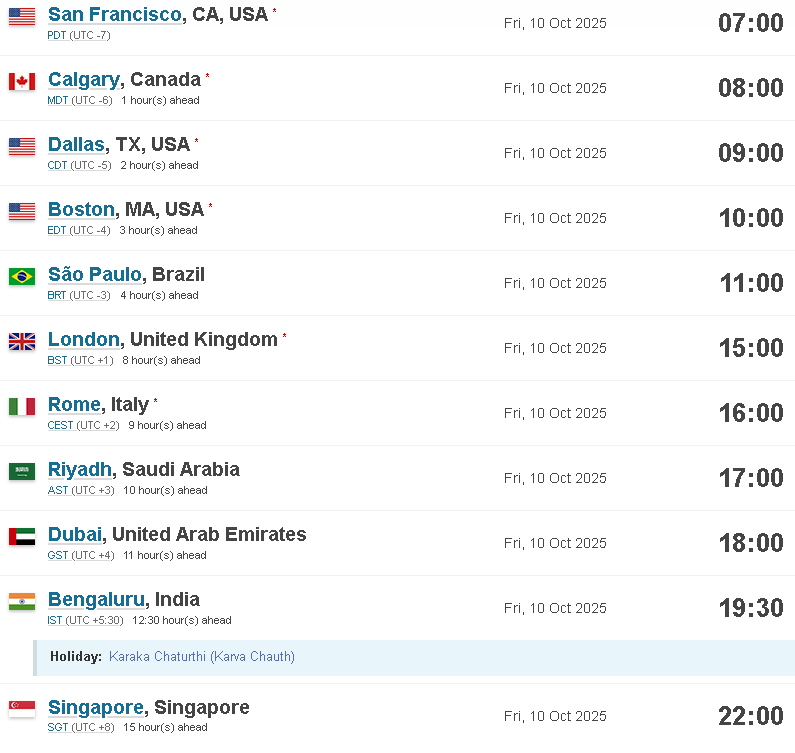Image resolution: width=795 pixels, height=753 pixels.
Task: Click the United Arab Emirates flag icon
Action: [22, 536]
